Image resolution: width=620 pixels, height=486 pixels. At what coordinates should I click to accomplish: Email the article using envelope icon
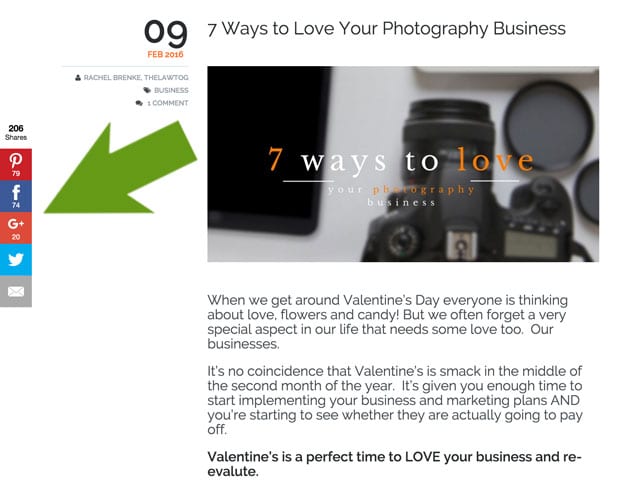coord(16,291)
